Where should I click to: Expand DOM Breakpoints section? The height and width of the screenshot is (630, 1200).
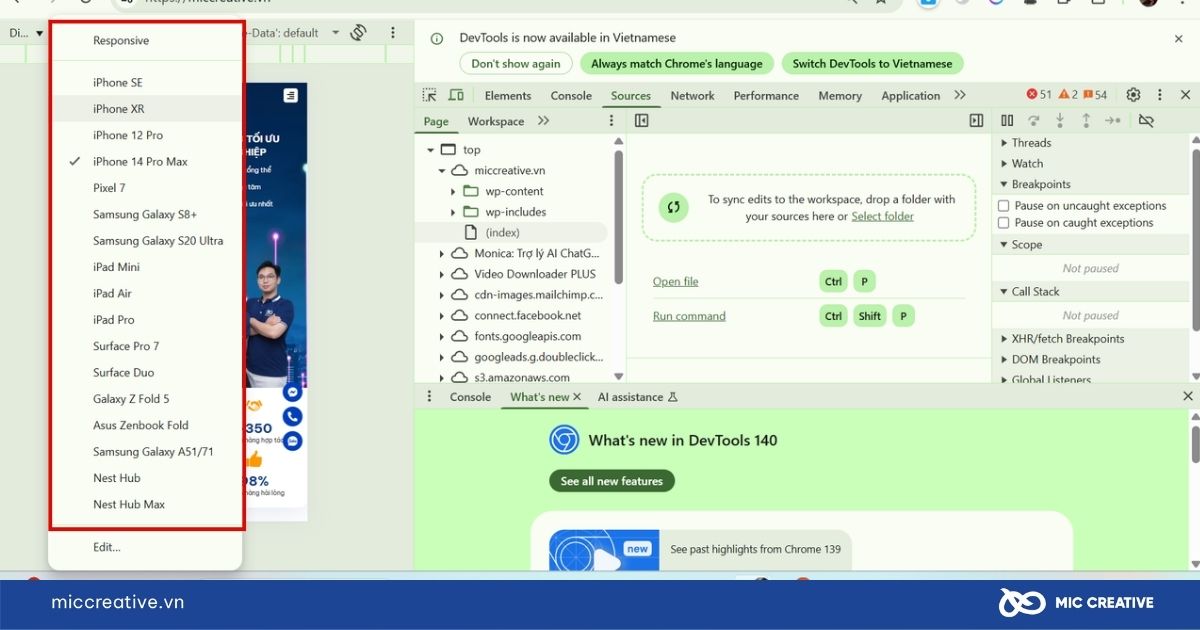1050,360
